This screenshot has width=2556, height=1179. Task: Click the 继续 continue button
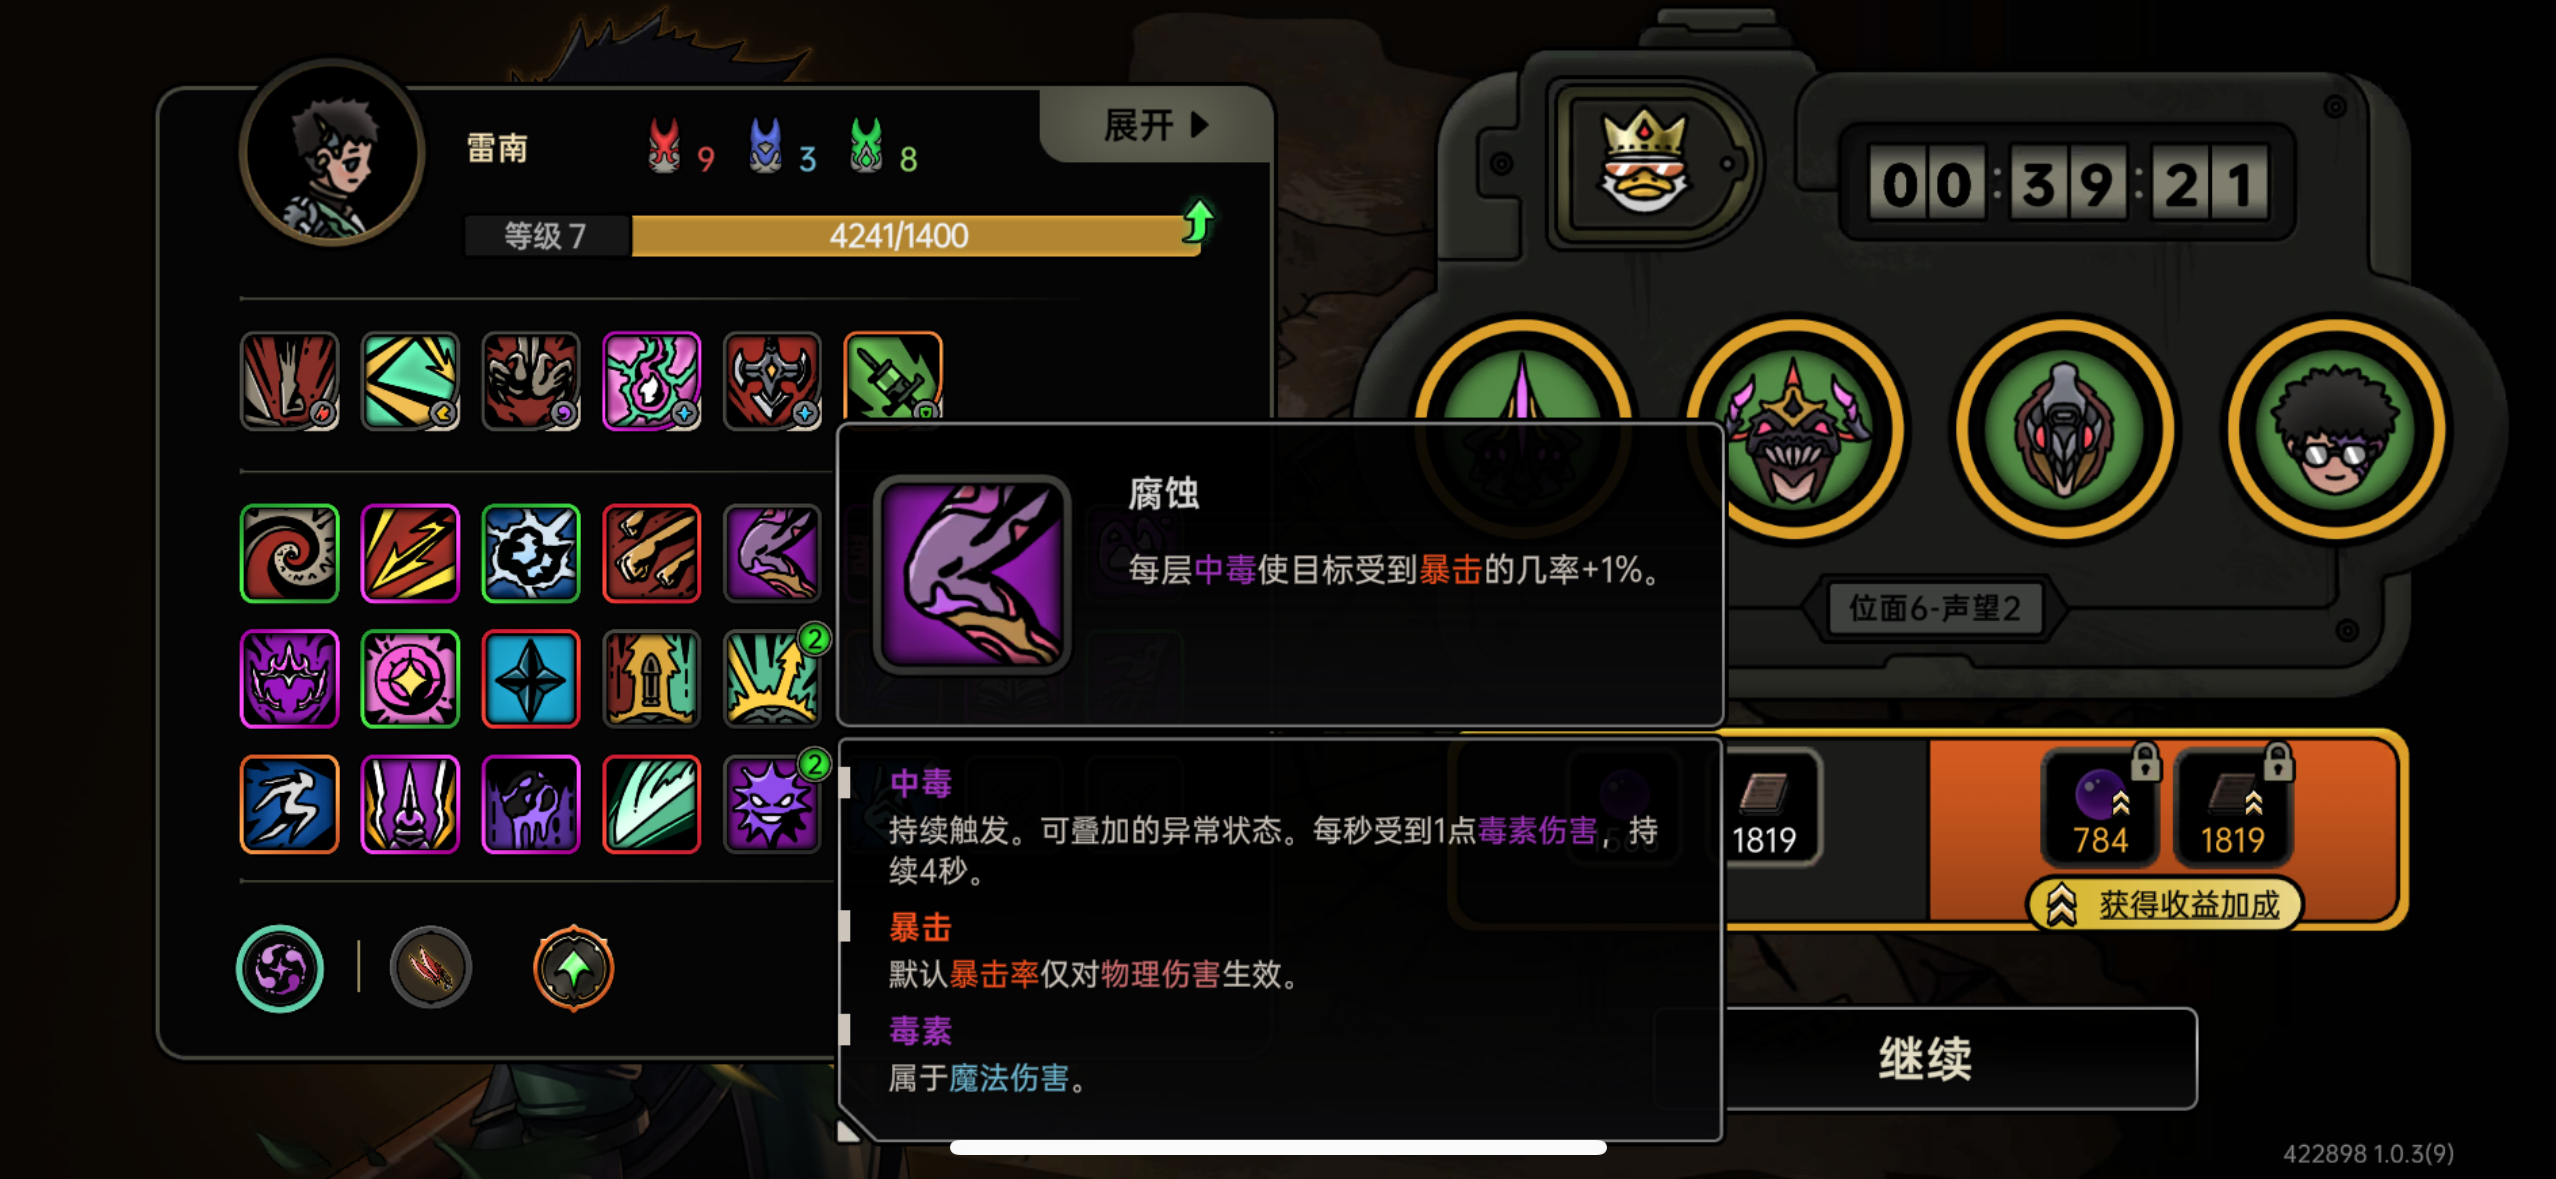point(1926,1058)
